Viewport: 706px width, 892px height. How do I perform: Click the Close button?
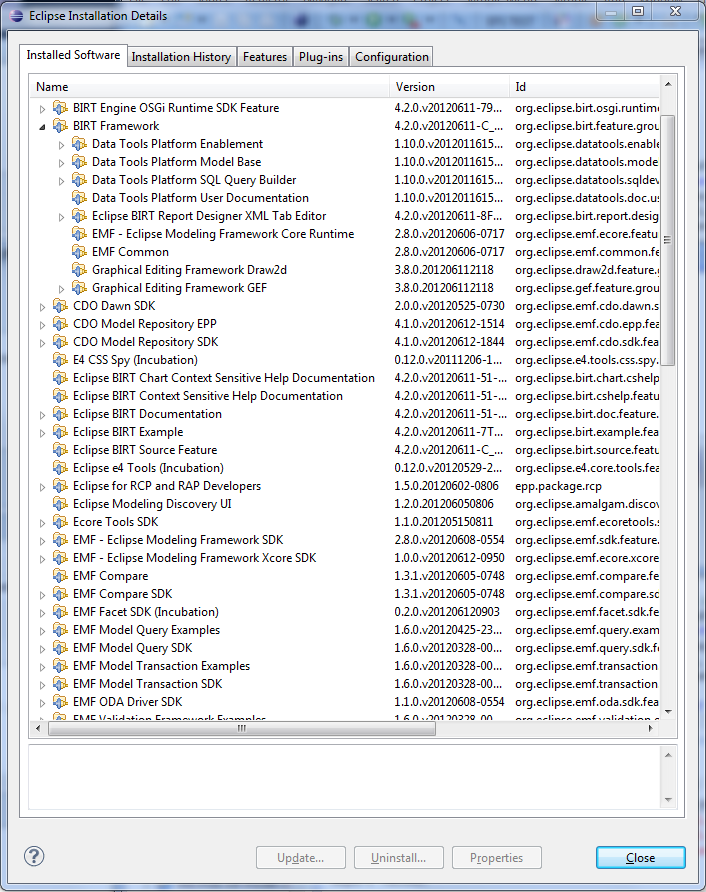coord(641,857)
